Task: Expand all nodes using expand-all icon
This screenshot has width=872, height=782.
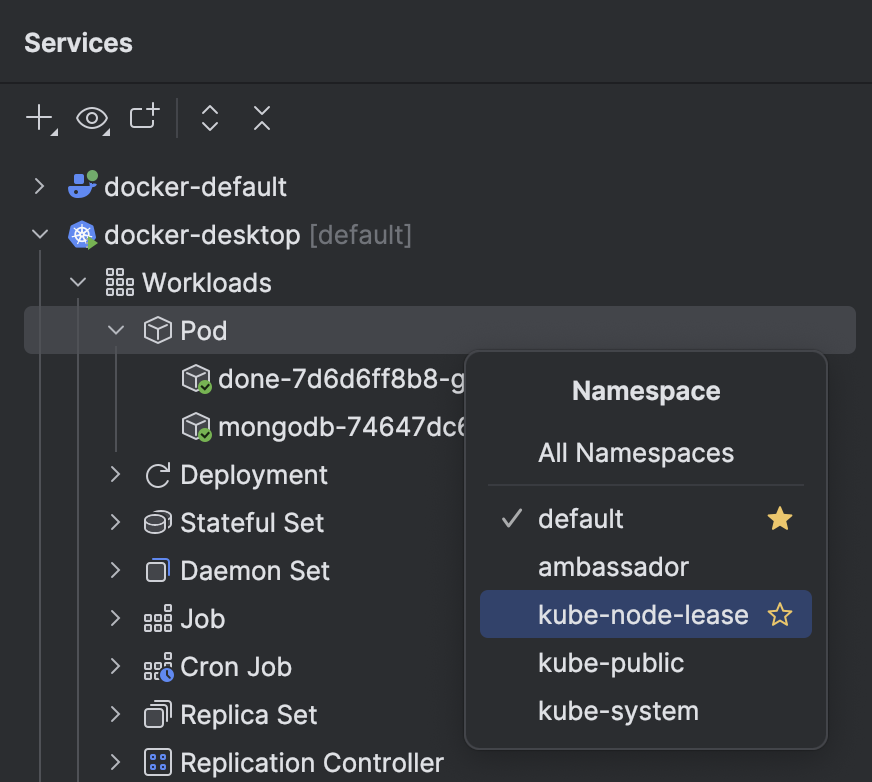Action: pos(209,118)
